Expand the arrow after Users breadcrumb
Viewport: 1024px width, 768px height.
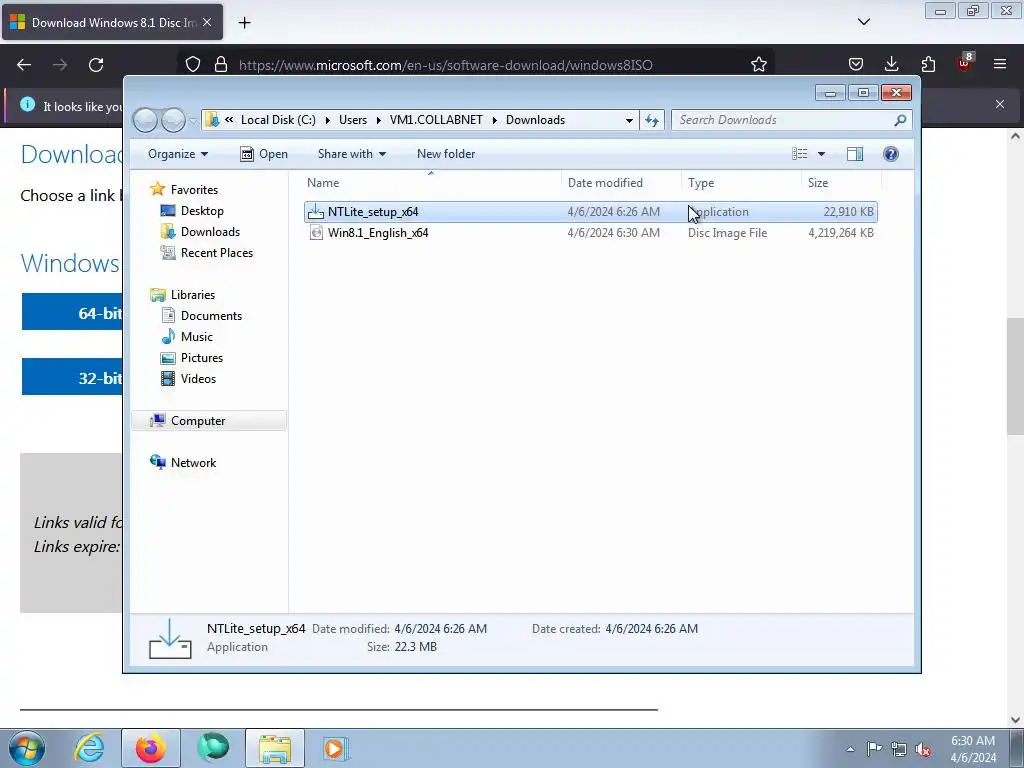coord(378,120)
